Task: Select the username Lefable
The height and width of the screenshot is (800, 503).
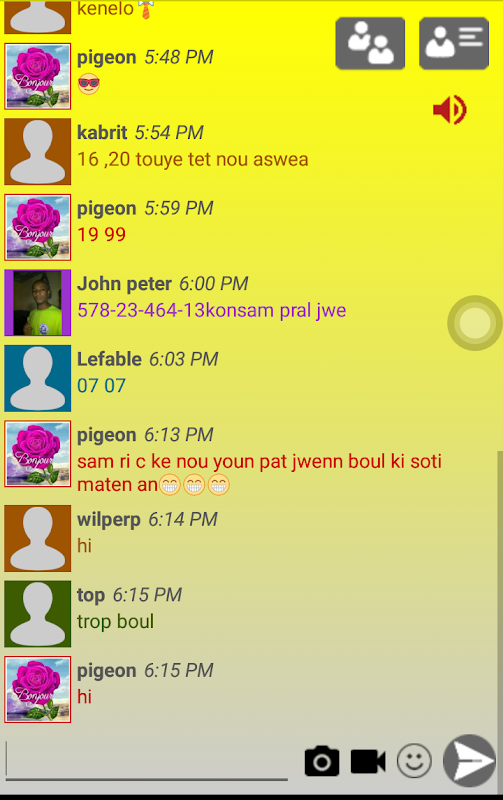Action: 109,359
